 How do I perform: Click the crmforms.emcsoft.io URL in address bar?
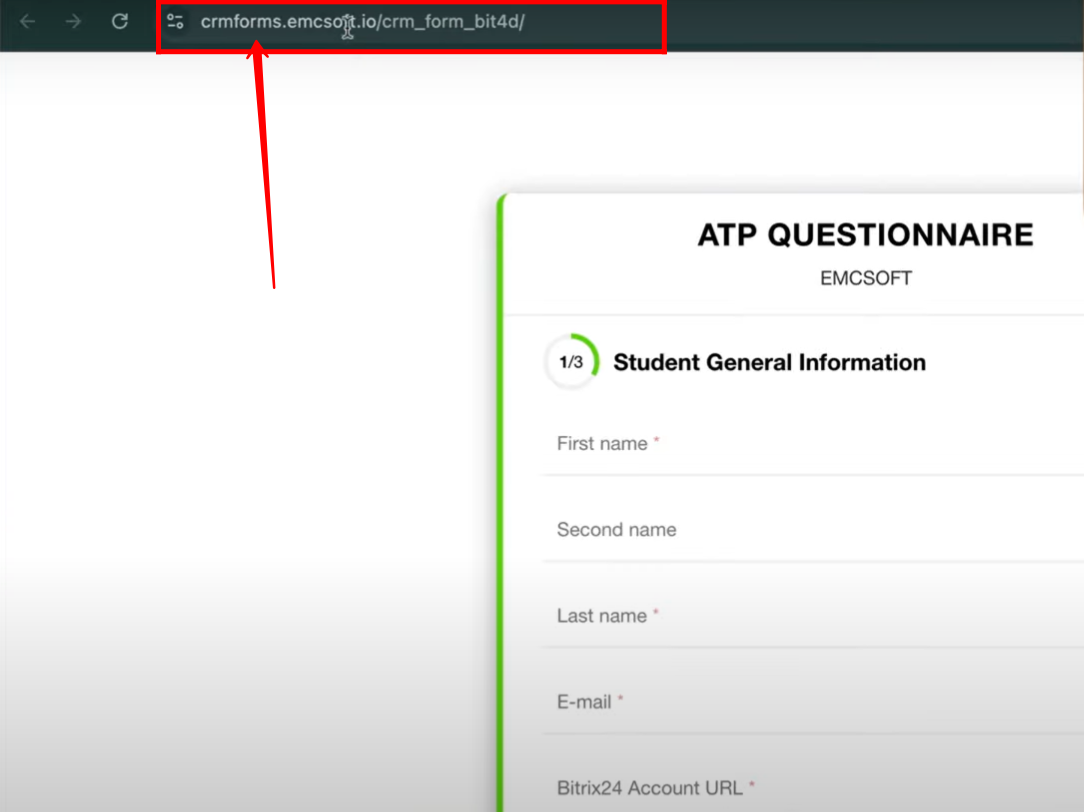pos(362,22)
